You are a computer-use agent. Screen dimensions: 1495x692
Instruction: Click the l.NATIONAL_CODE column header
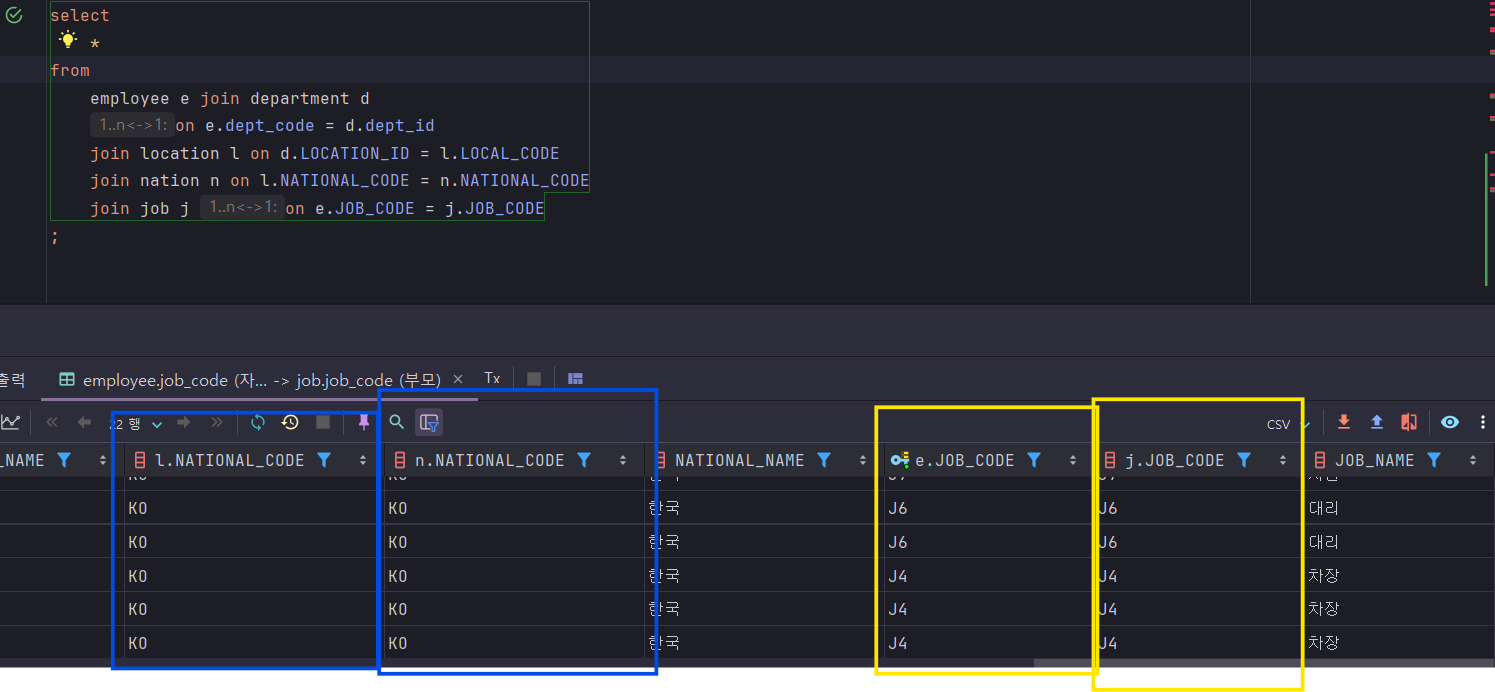(254, 460)
